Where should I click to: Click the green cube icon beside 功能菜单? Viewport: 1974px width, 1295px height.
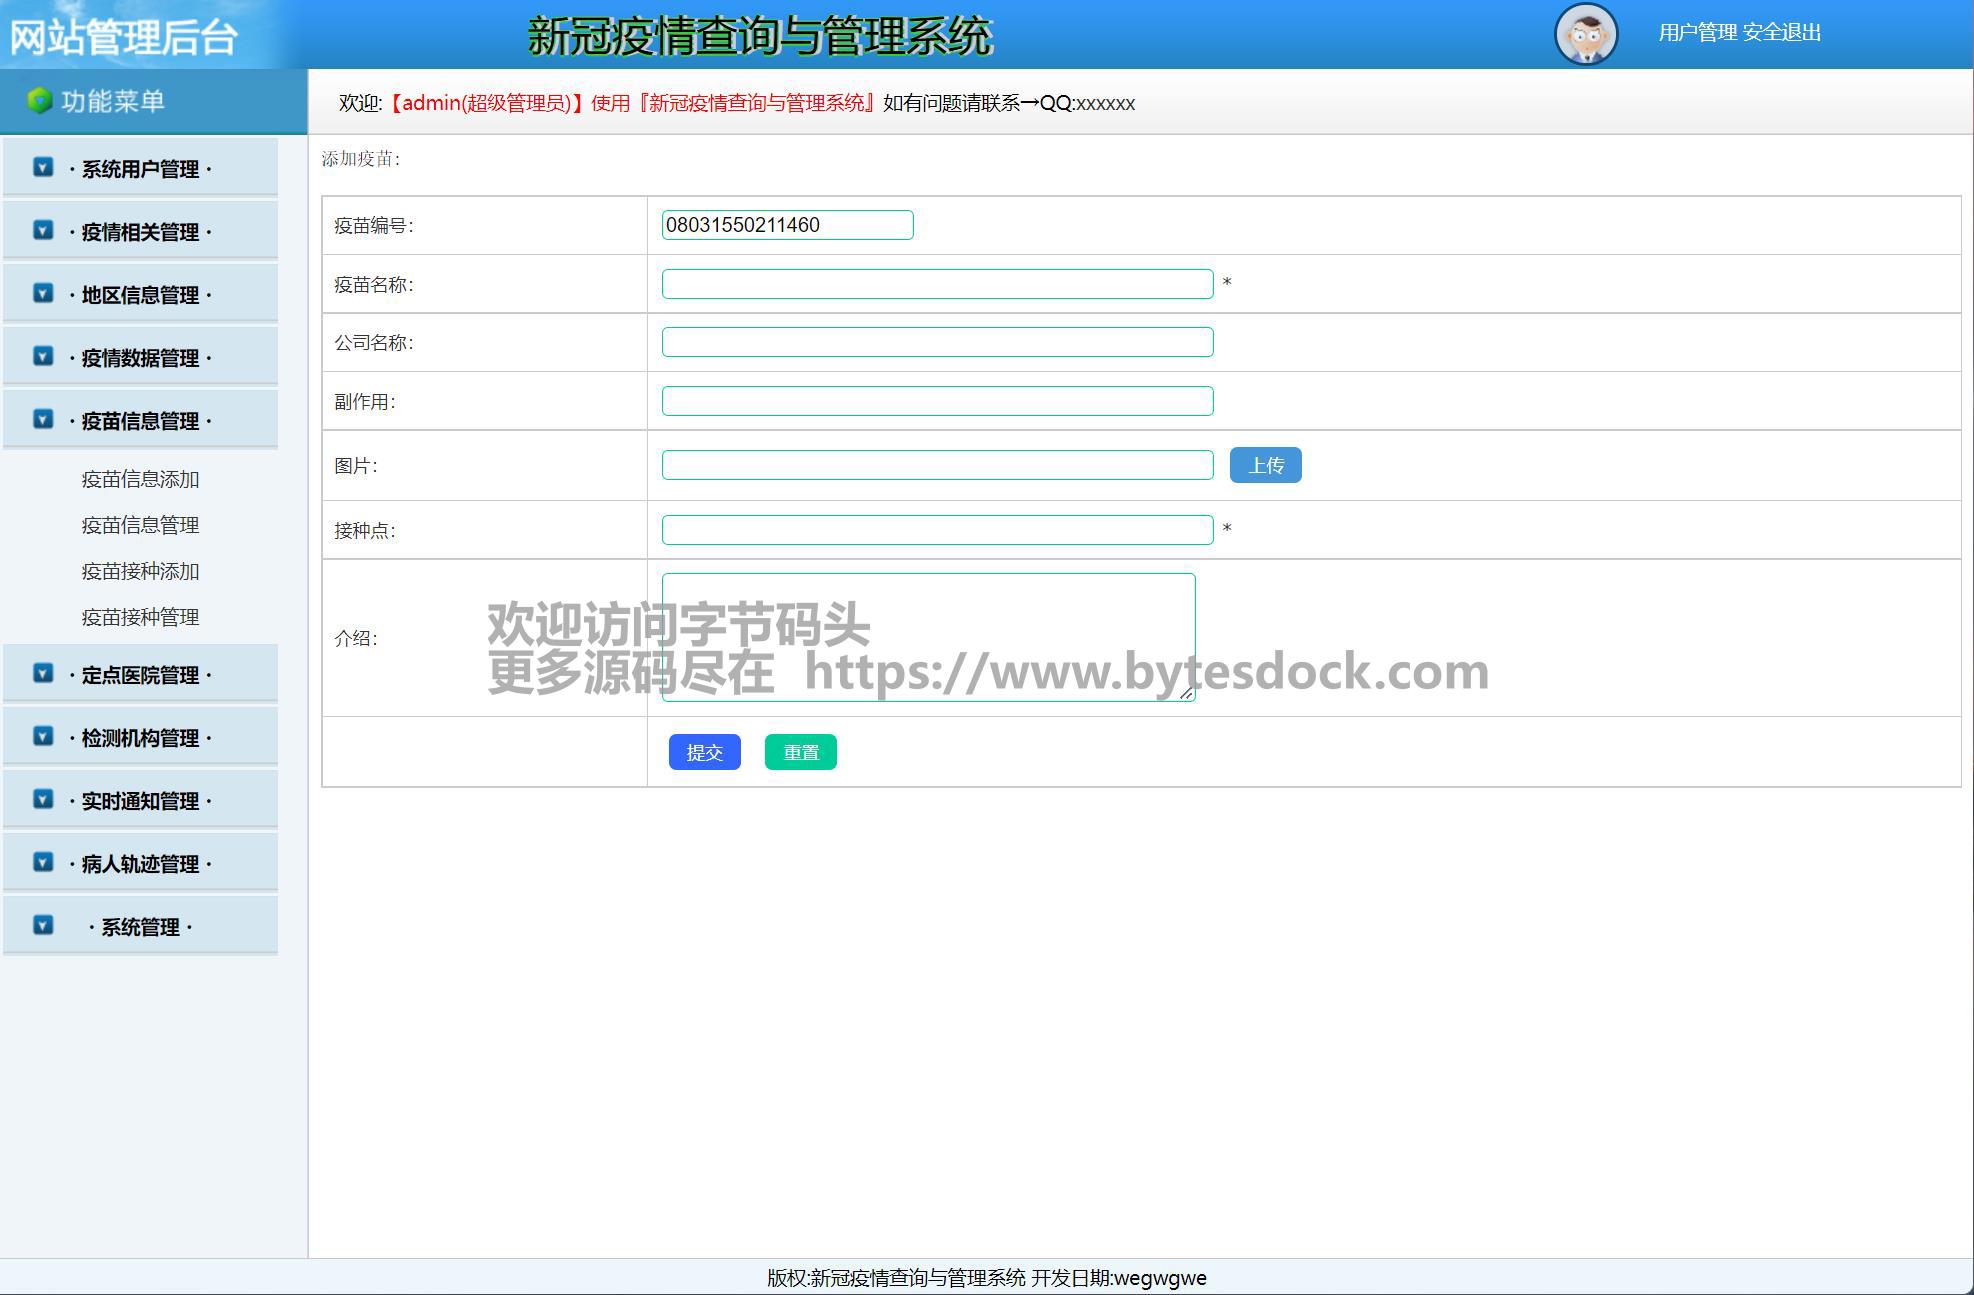[40, 101]
